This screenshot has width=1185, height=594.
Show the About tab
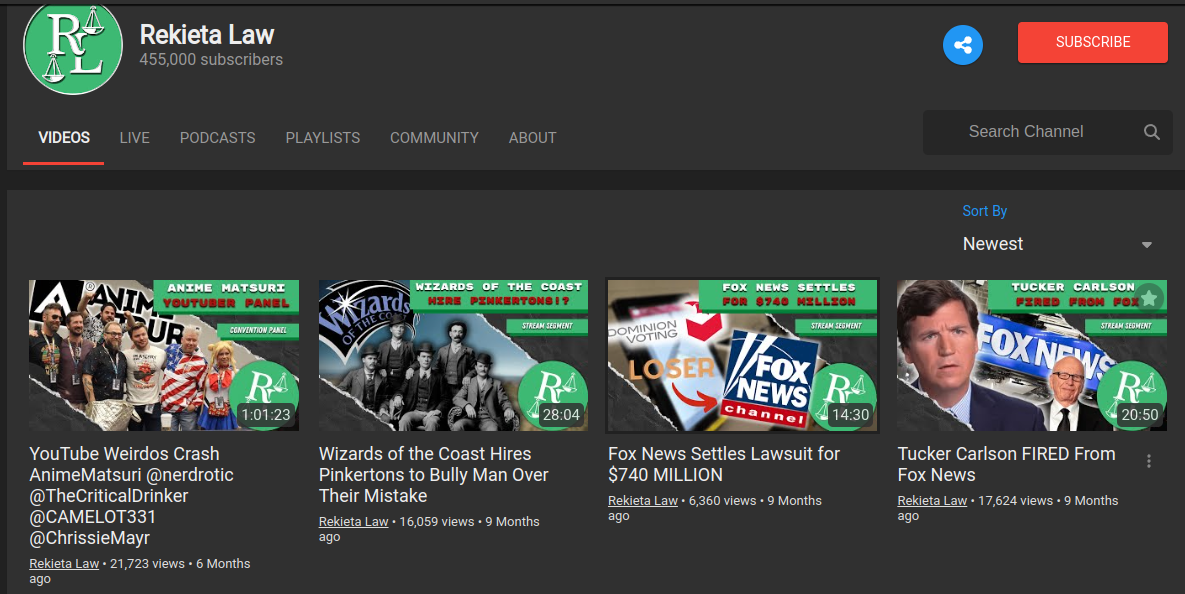pyautogui.click(x=532, y=138)
